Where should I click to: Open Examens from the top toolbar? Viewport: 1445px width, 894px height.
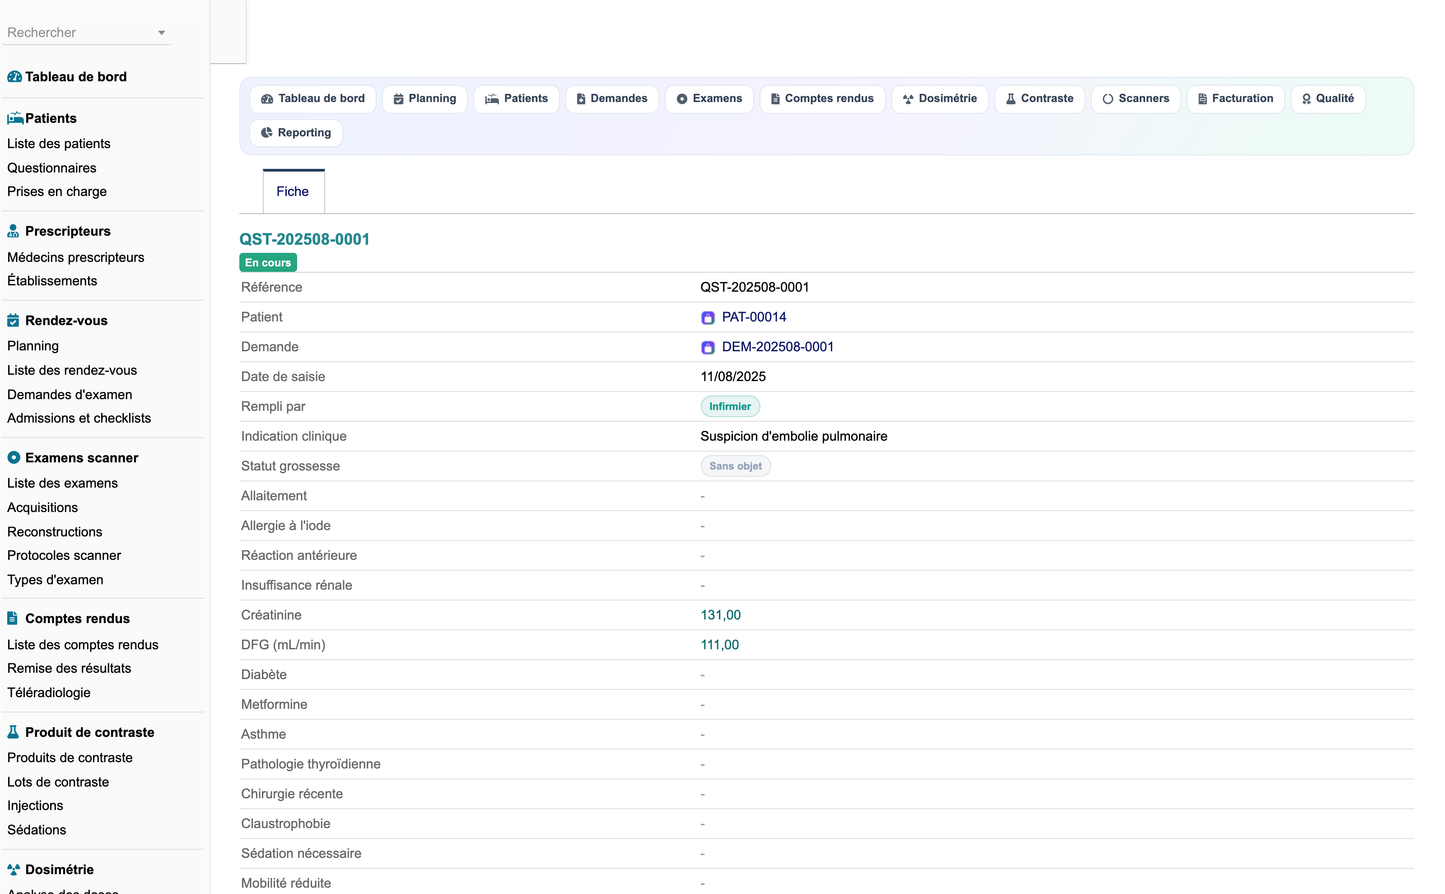point(709,99)
